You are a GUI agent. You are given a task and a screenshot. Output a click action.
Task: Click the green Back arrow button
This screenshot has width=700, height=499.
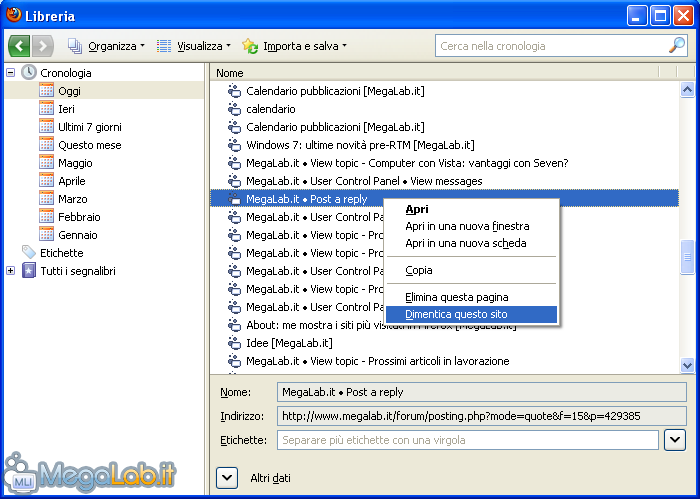pyautogui.click(x=19, y=46)
